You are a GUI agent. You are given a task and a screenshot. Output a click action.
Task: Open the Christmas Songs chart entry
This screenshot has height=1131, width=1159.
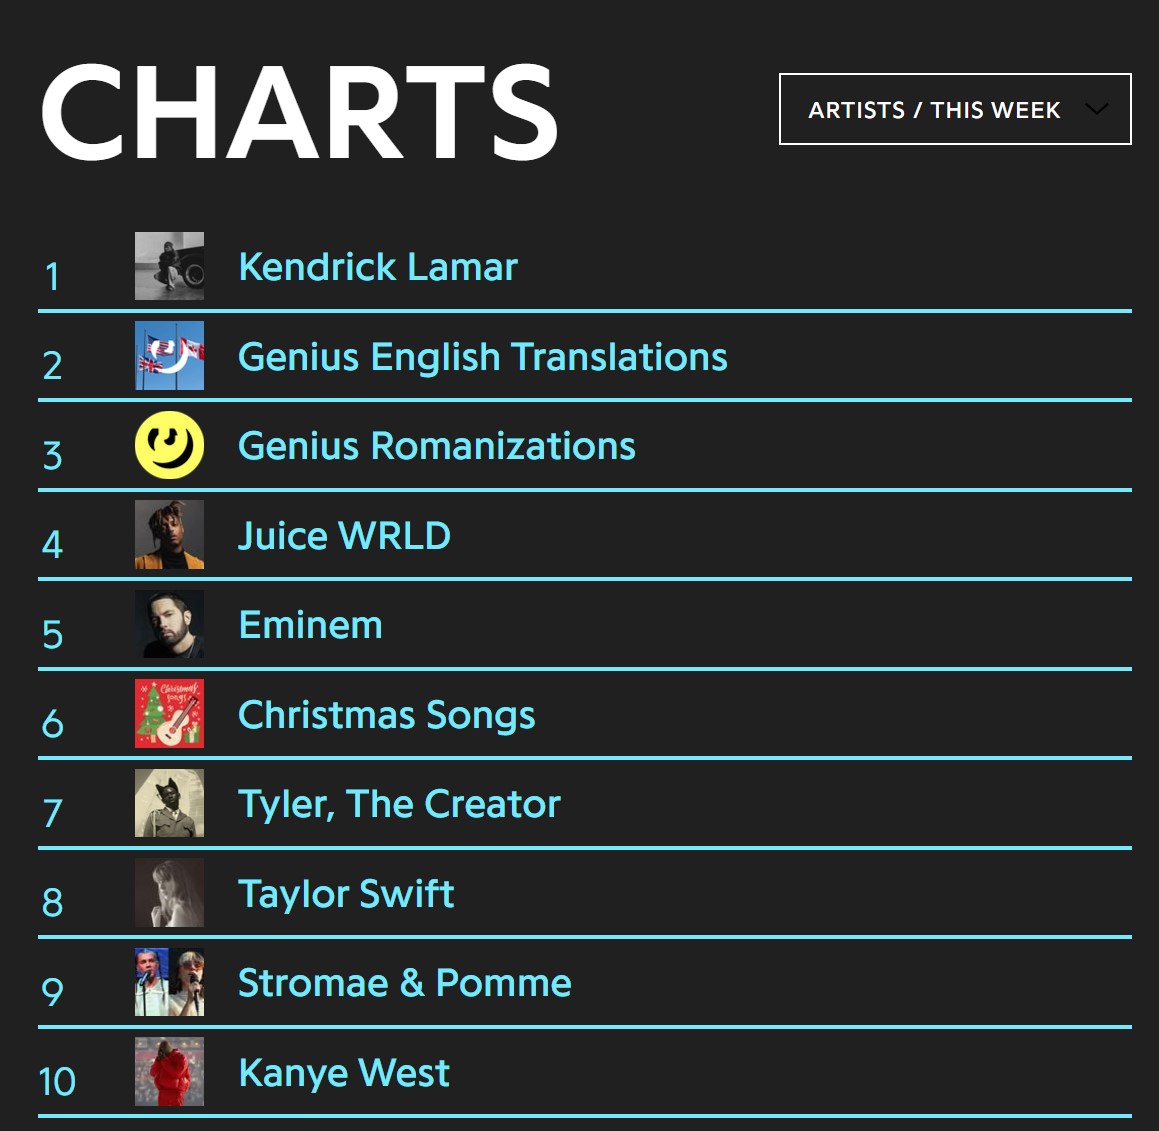pos(386,714)
